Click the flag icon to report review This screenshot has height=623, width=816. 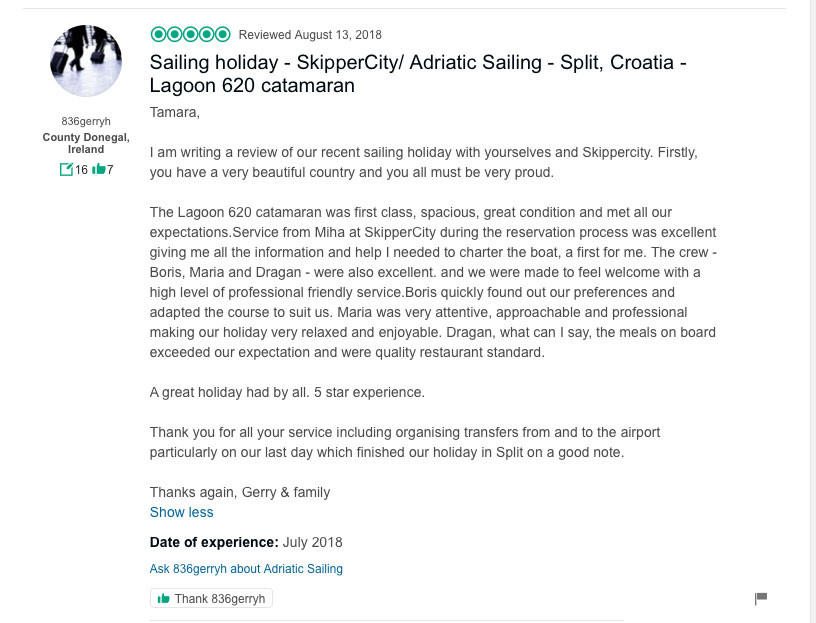[x=761, y=598]
